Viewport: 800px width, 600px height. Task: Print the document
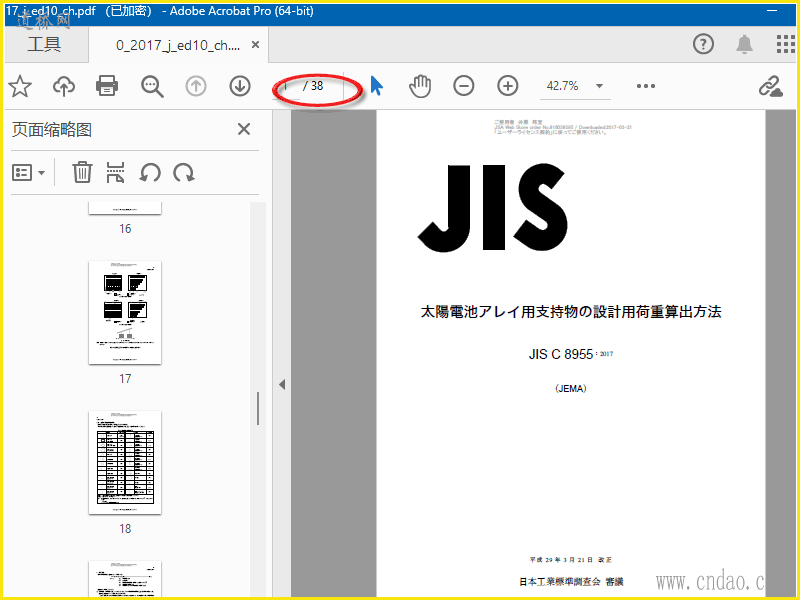pos(107,86)
